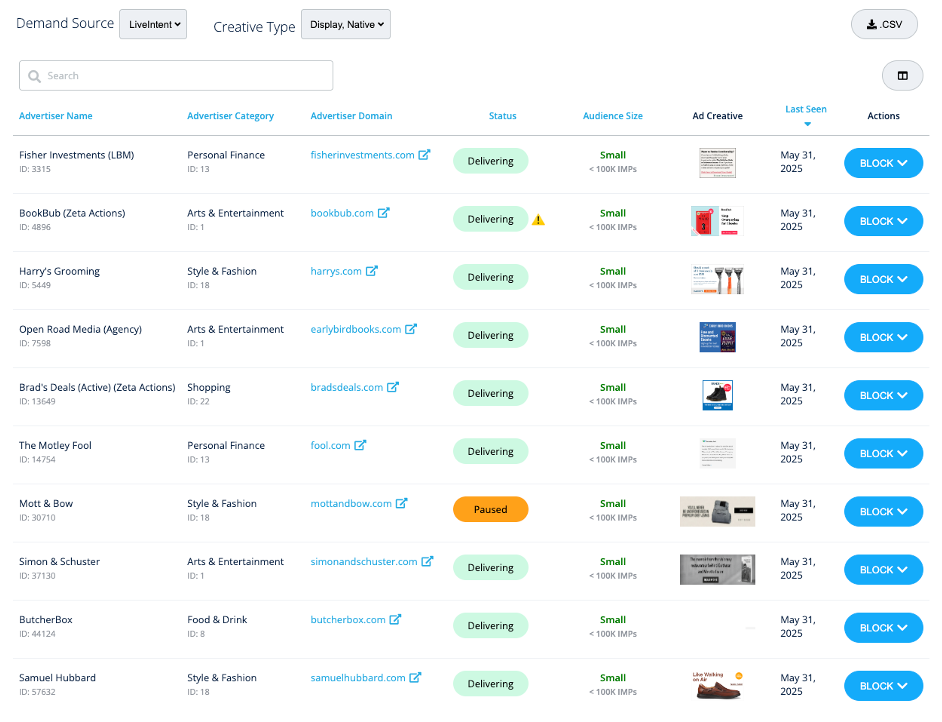The width and height of the screenshot is (942, 722).
Task: Click the Paused status badge for Mott & Bow
Action: click(x=490, y=510)
